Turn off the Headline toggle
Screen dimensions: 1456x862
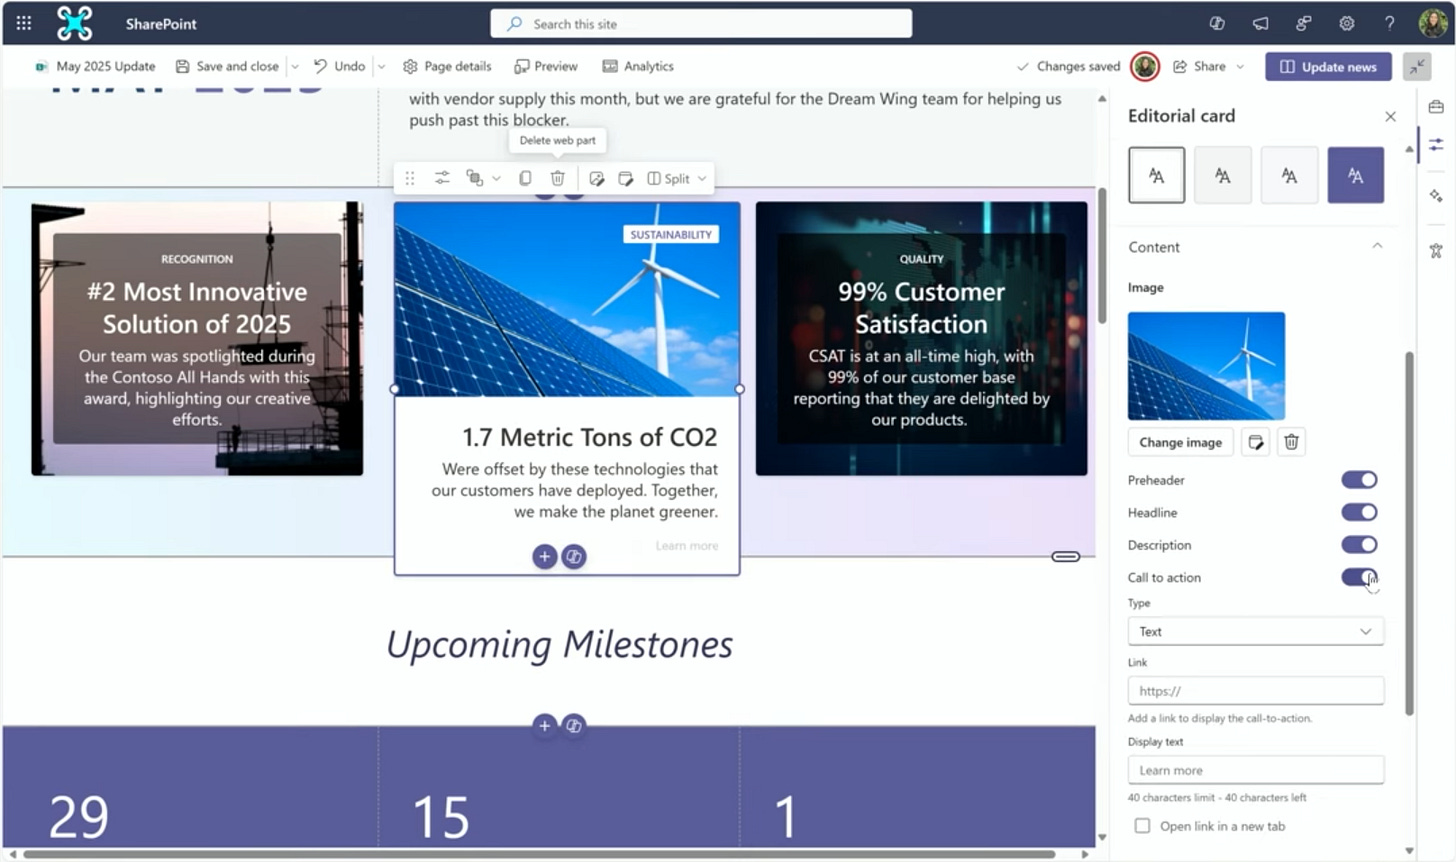[x=1359, y=512]
